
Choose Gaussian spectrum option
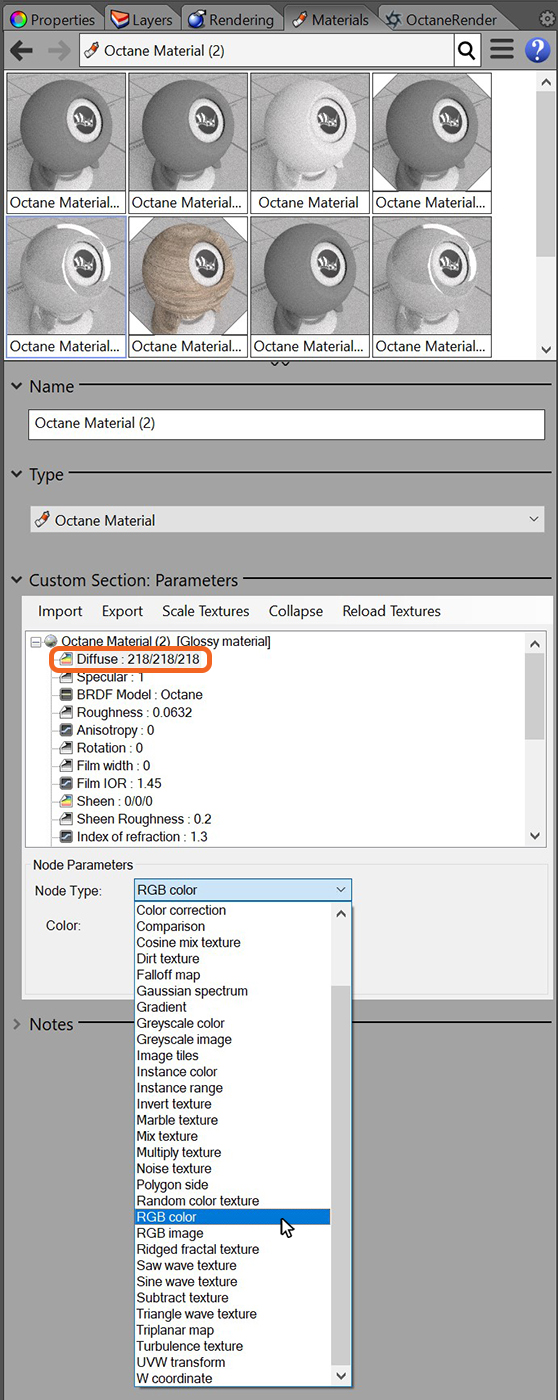coord(192,991)
